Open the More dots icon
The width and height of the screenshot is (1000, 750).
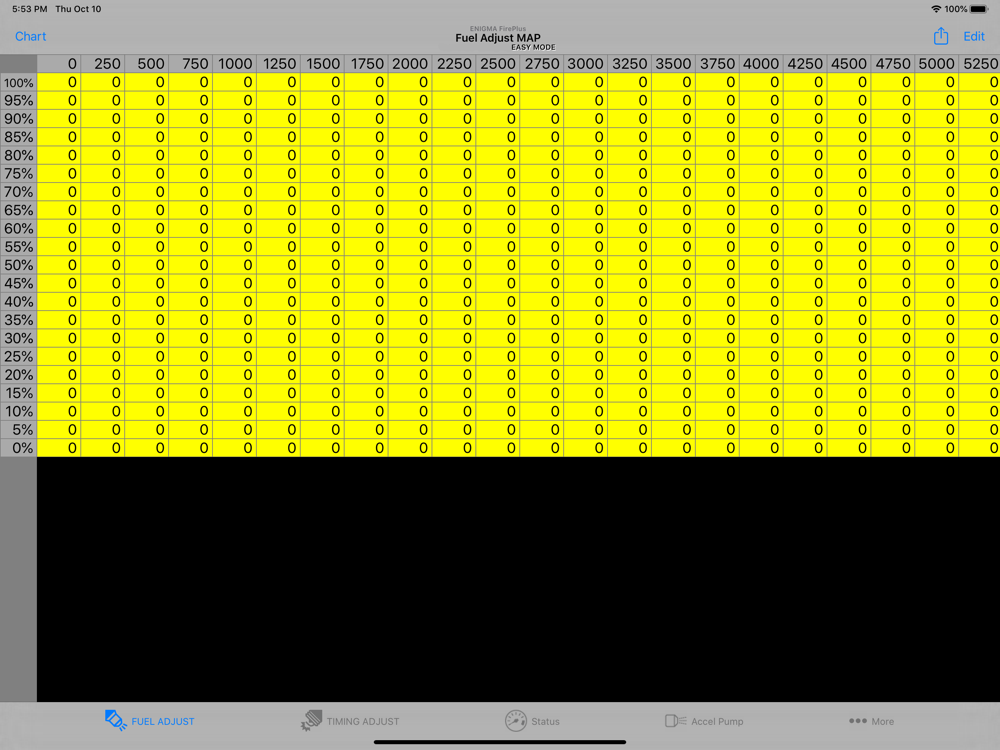coord(858,721)
